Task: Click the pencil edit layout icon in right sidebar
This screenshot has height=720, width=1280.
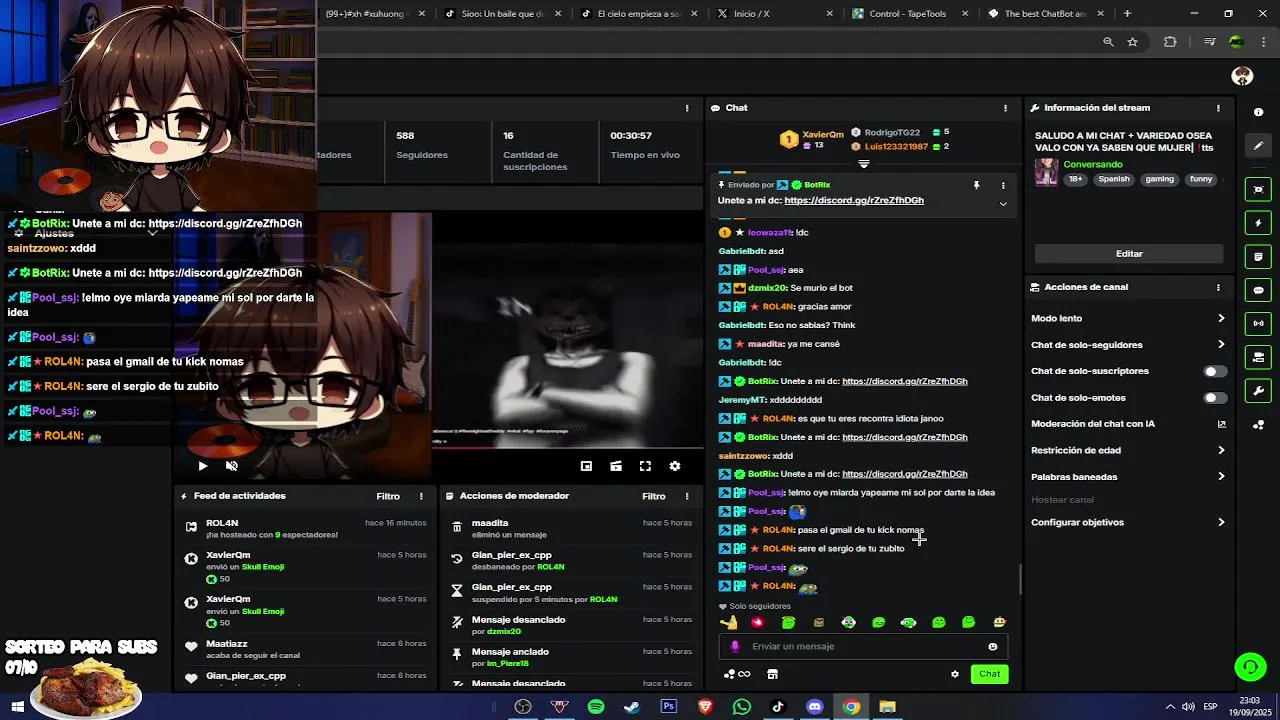Action: click(x=1258, y=146)
